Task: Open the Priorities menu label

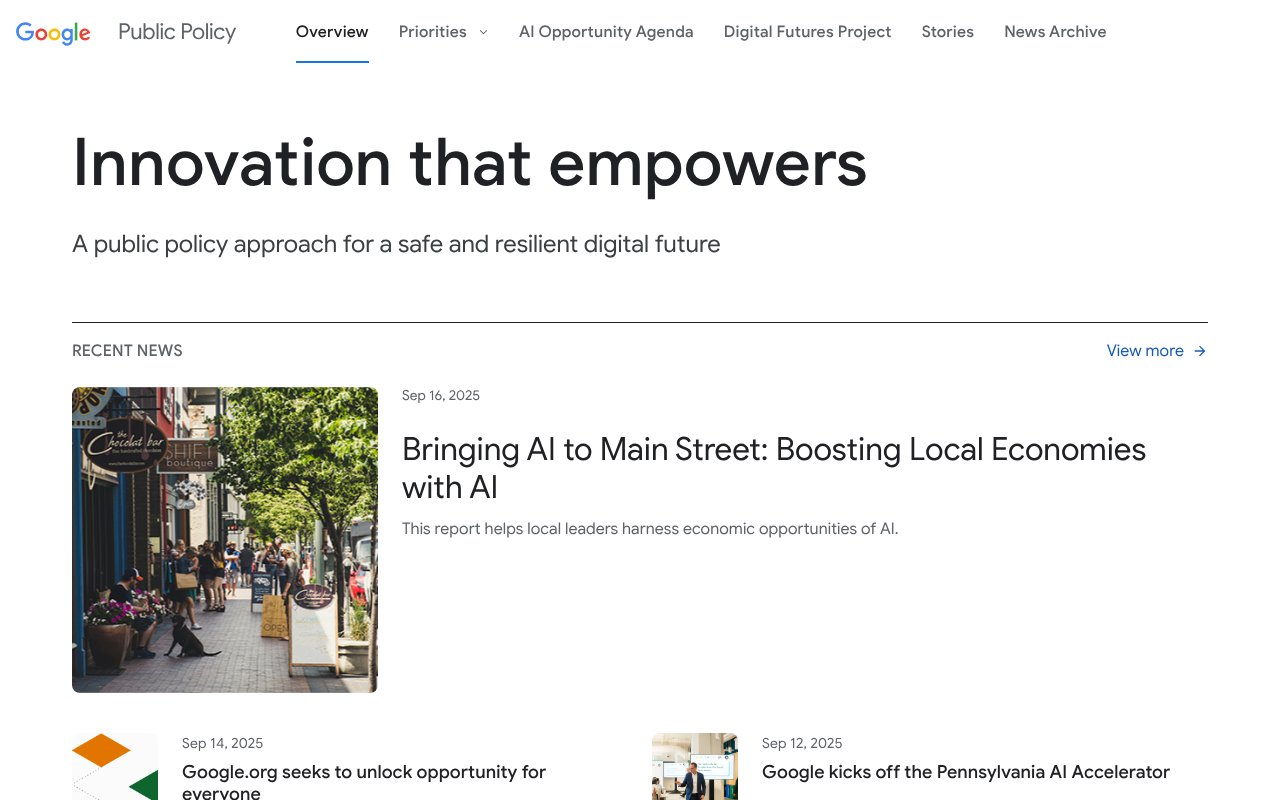Action: (x=432, y=32)
